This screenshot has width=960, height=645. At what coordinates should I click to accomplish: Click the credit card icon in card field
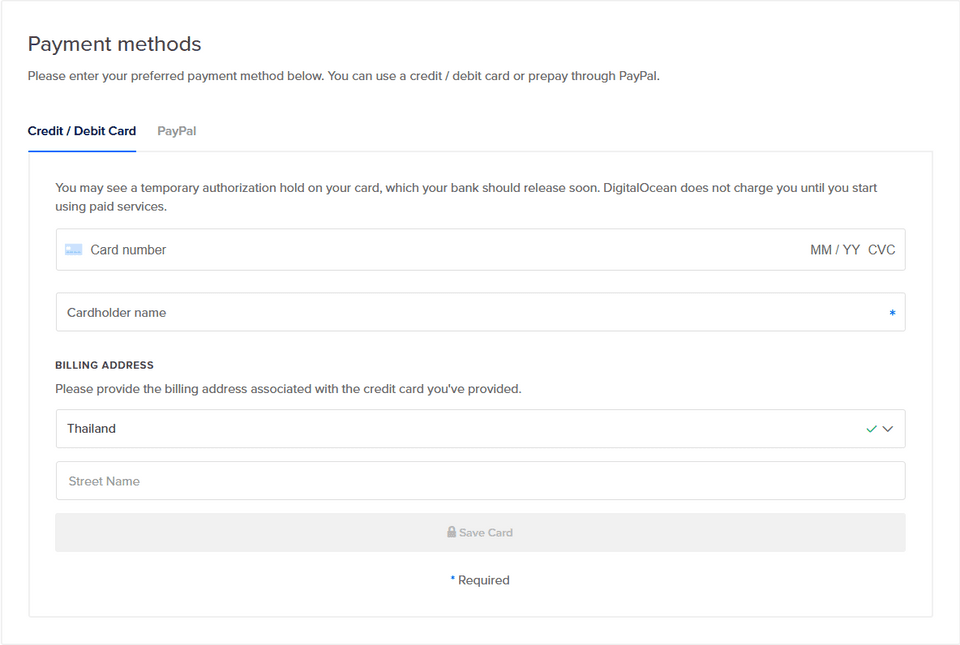pyautogui.click(x=74, y=249)
